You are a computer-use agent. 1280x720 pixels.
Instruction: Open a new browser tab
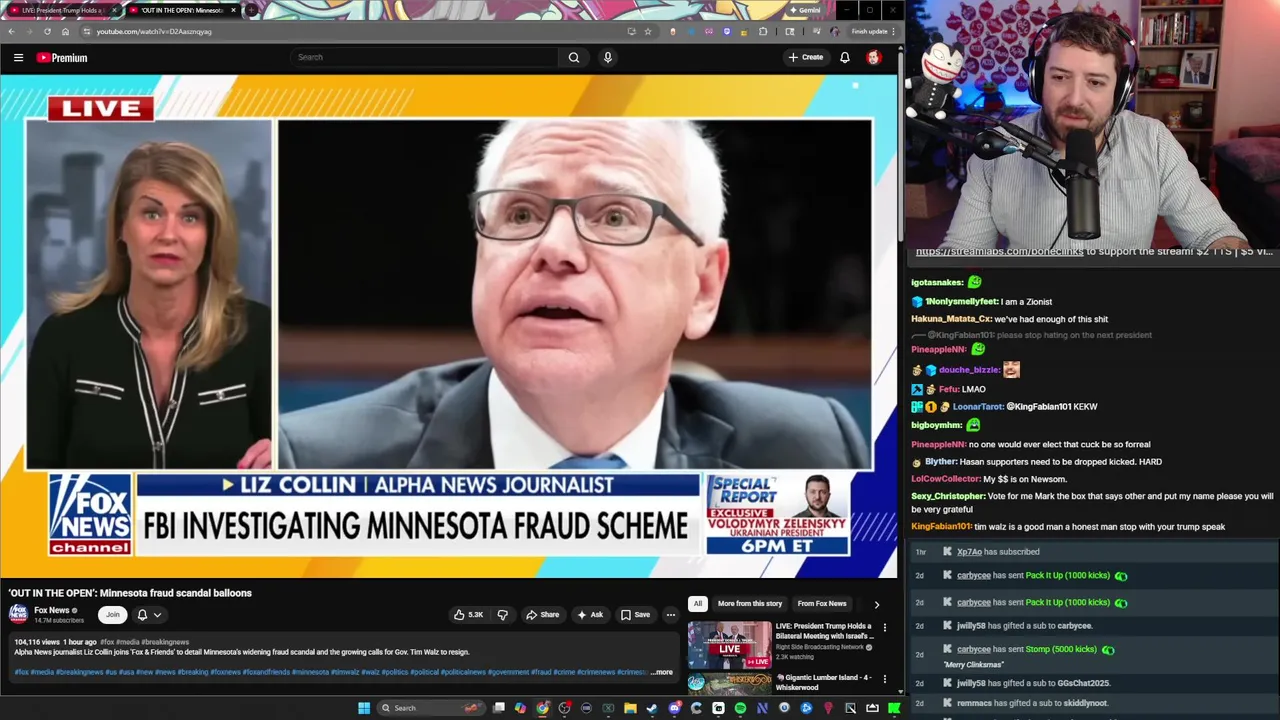coord(251,10)
